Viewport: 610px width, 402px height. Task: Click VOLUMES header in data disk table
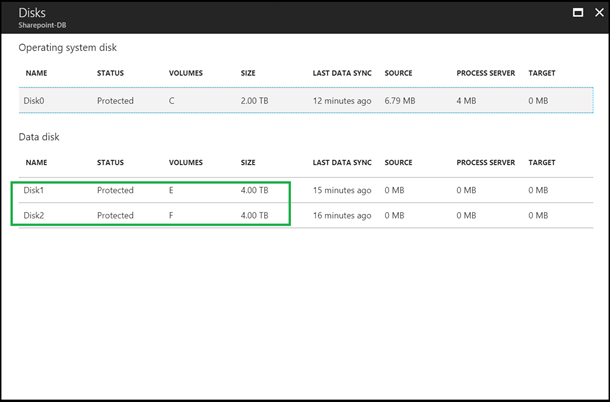(186, 163)
